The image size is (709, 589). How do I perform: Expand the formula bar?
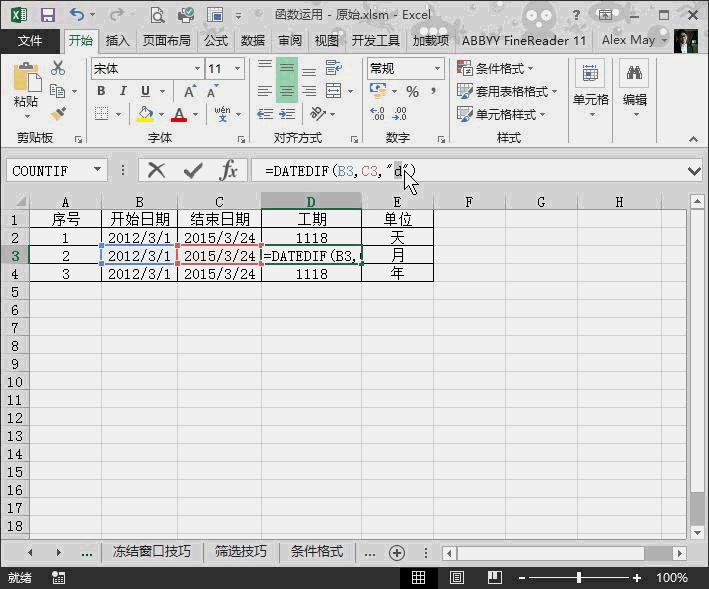[694, 171]
